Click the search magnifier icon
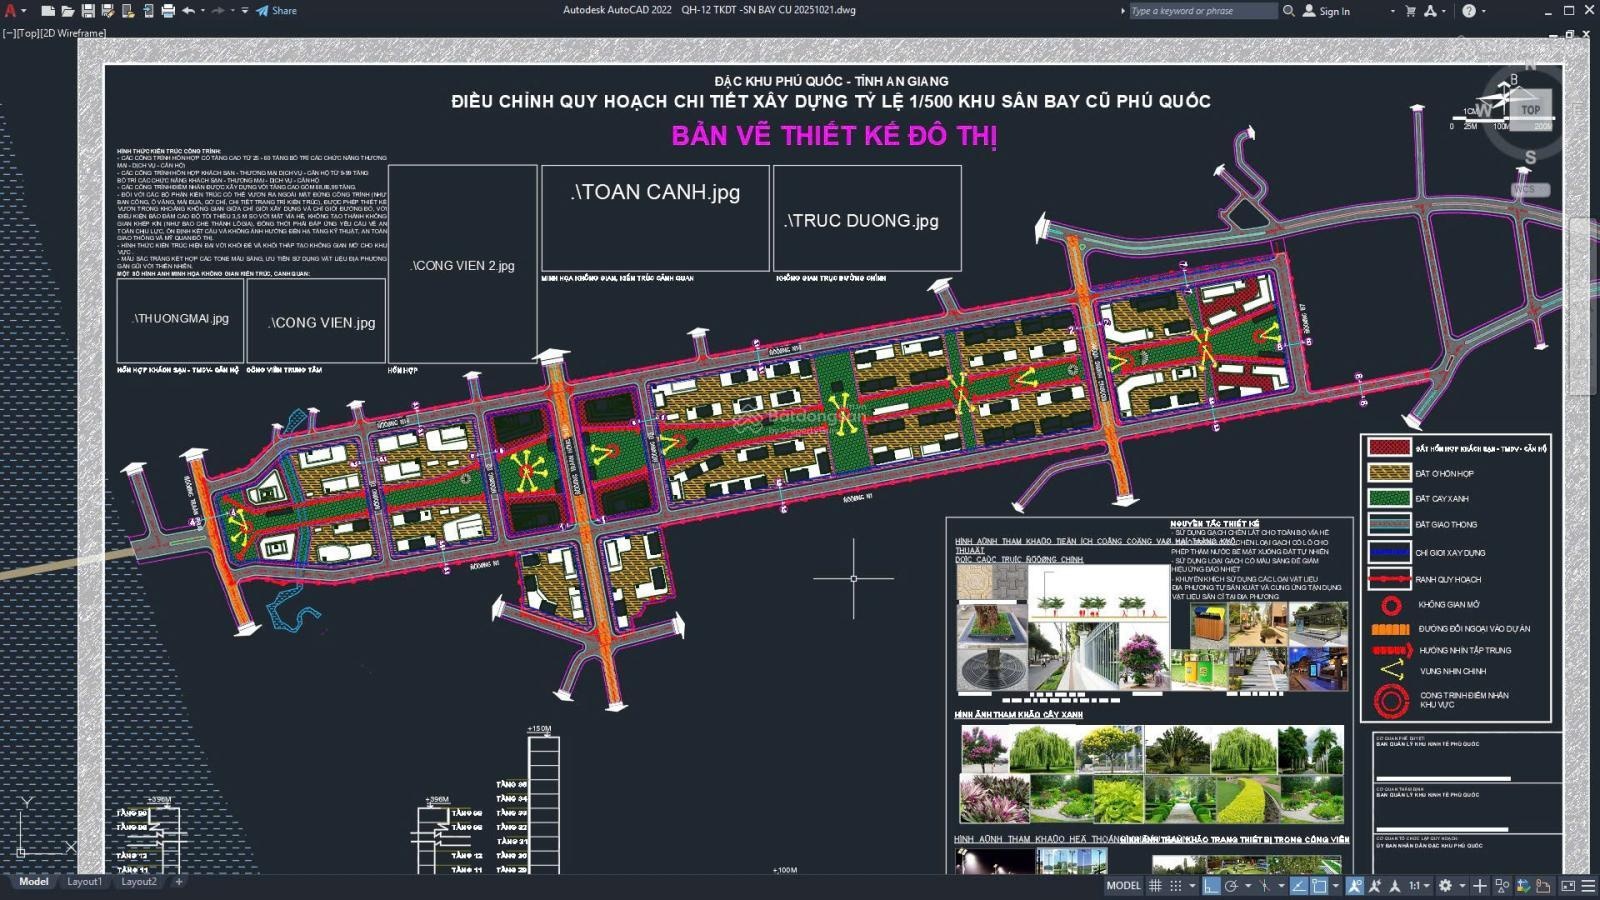The width and height of the screenshot is (1600, 900). [x=1289, y=11]
